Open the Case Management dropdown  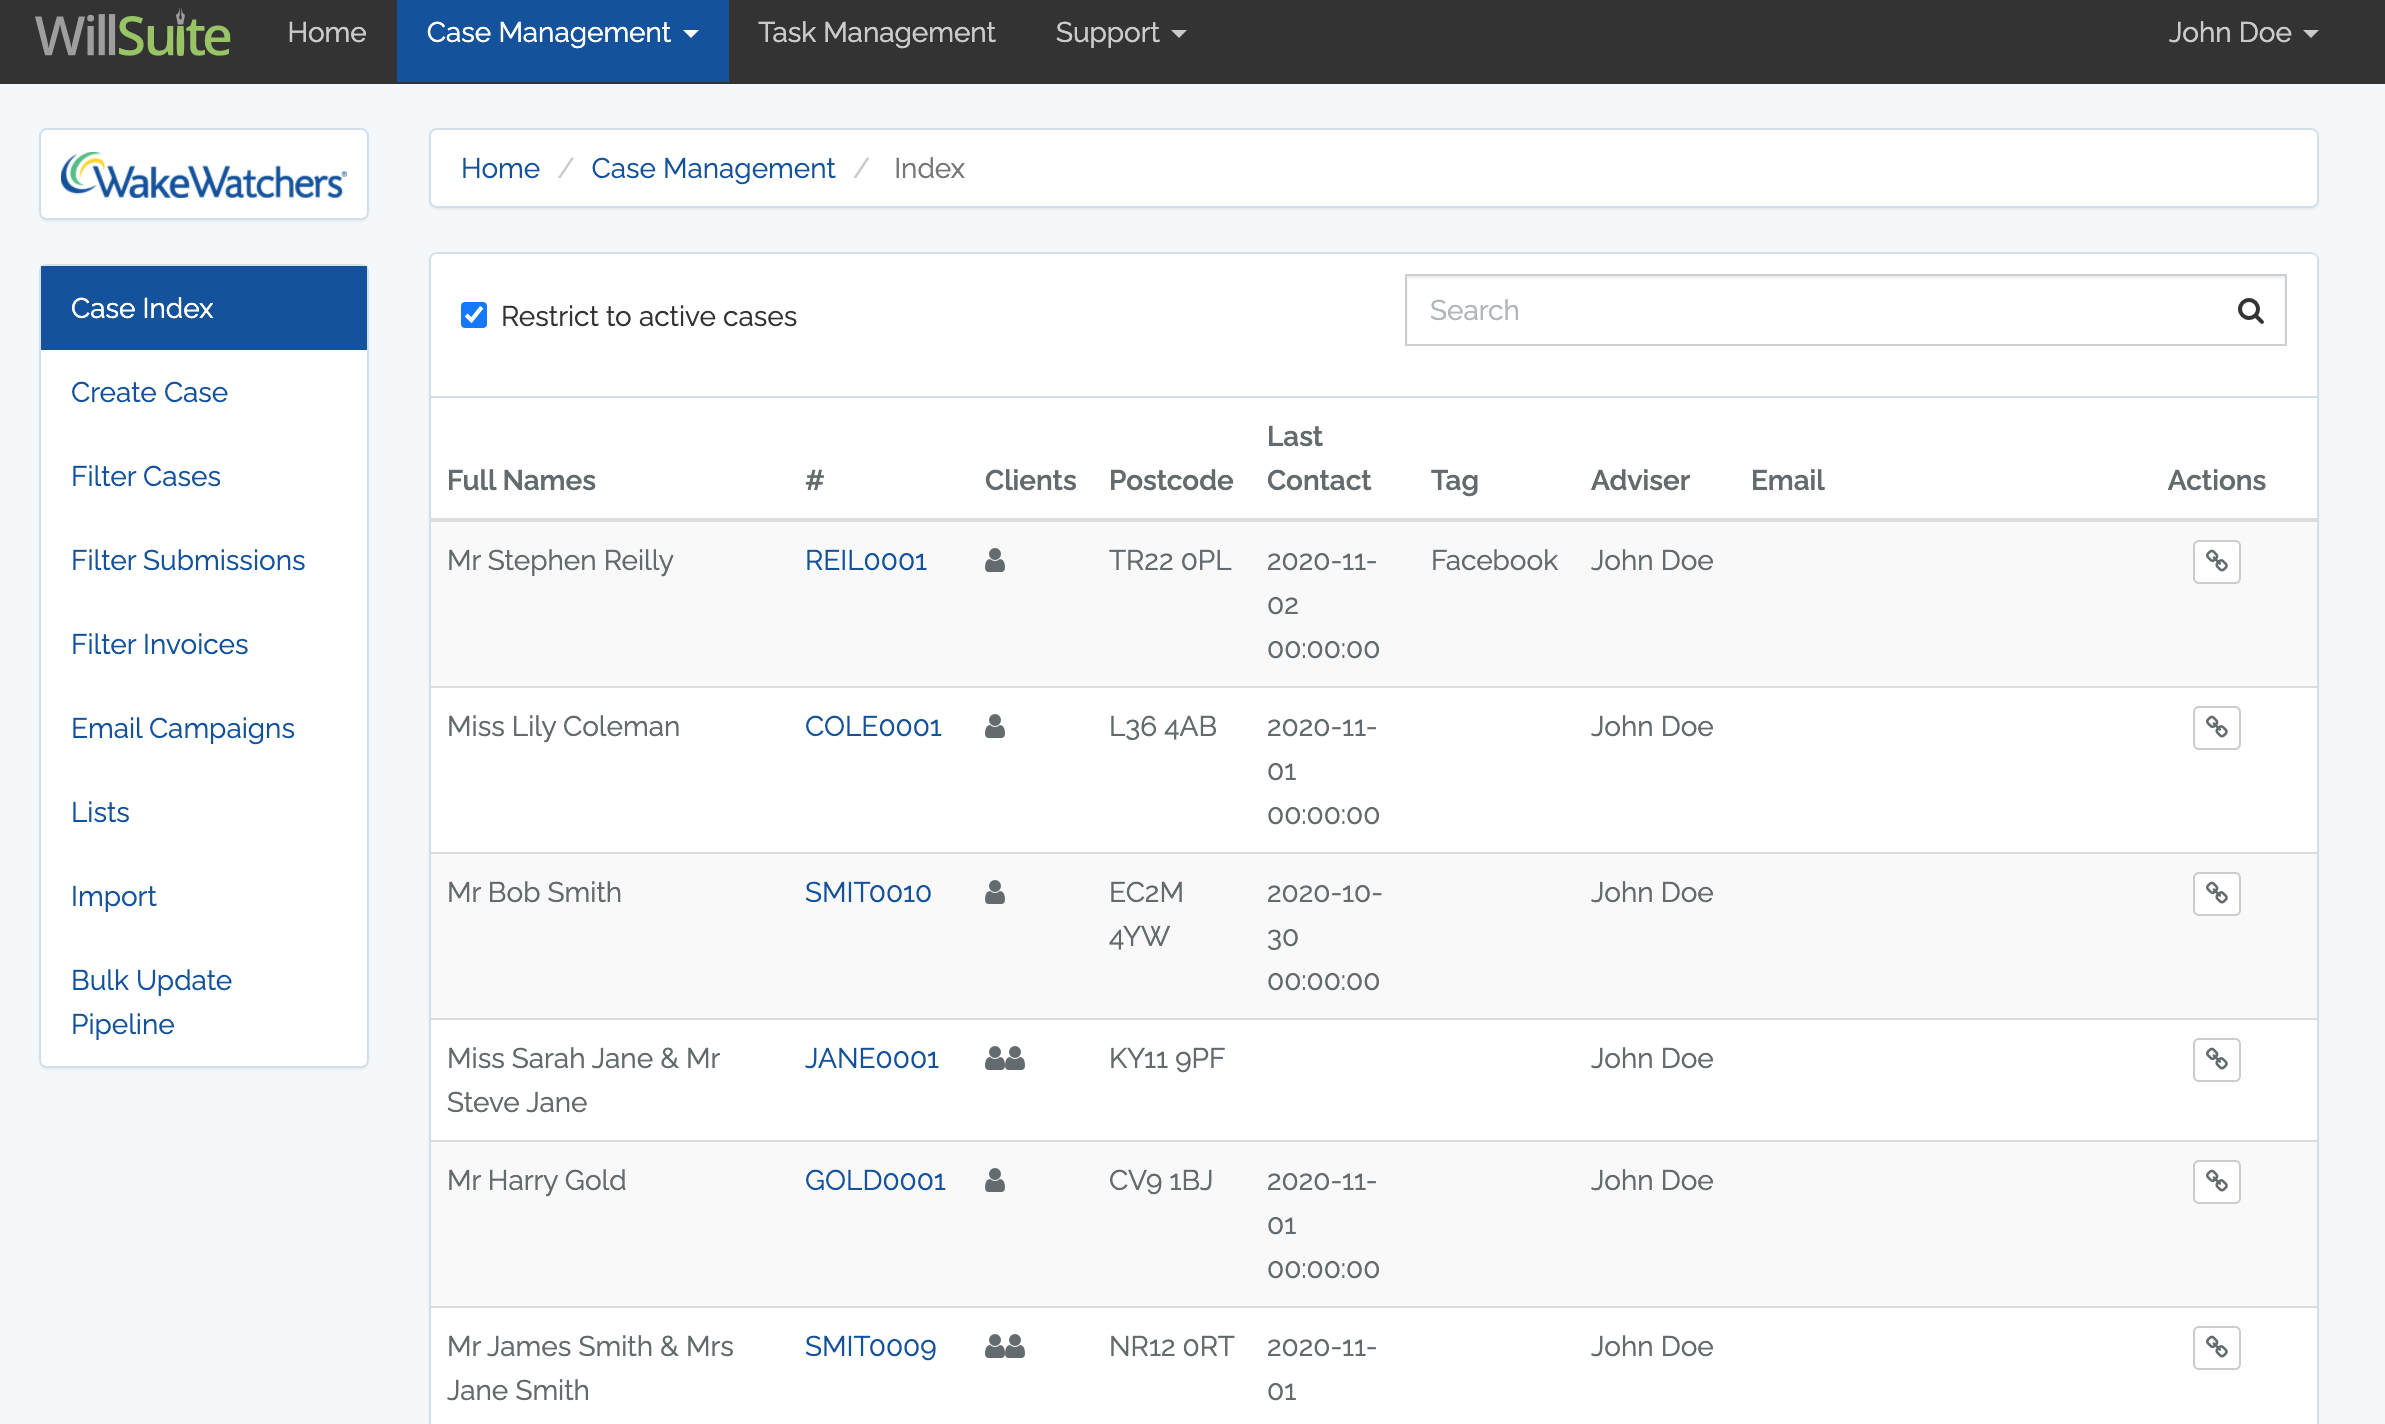562,33
